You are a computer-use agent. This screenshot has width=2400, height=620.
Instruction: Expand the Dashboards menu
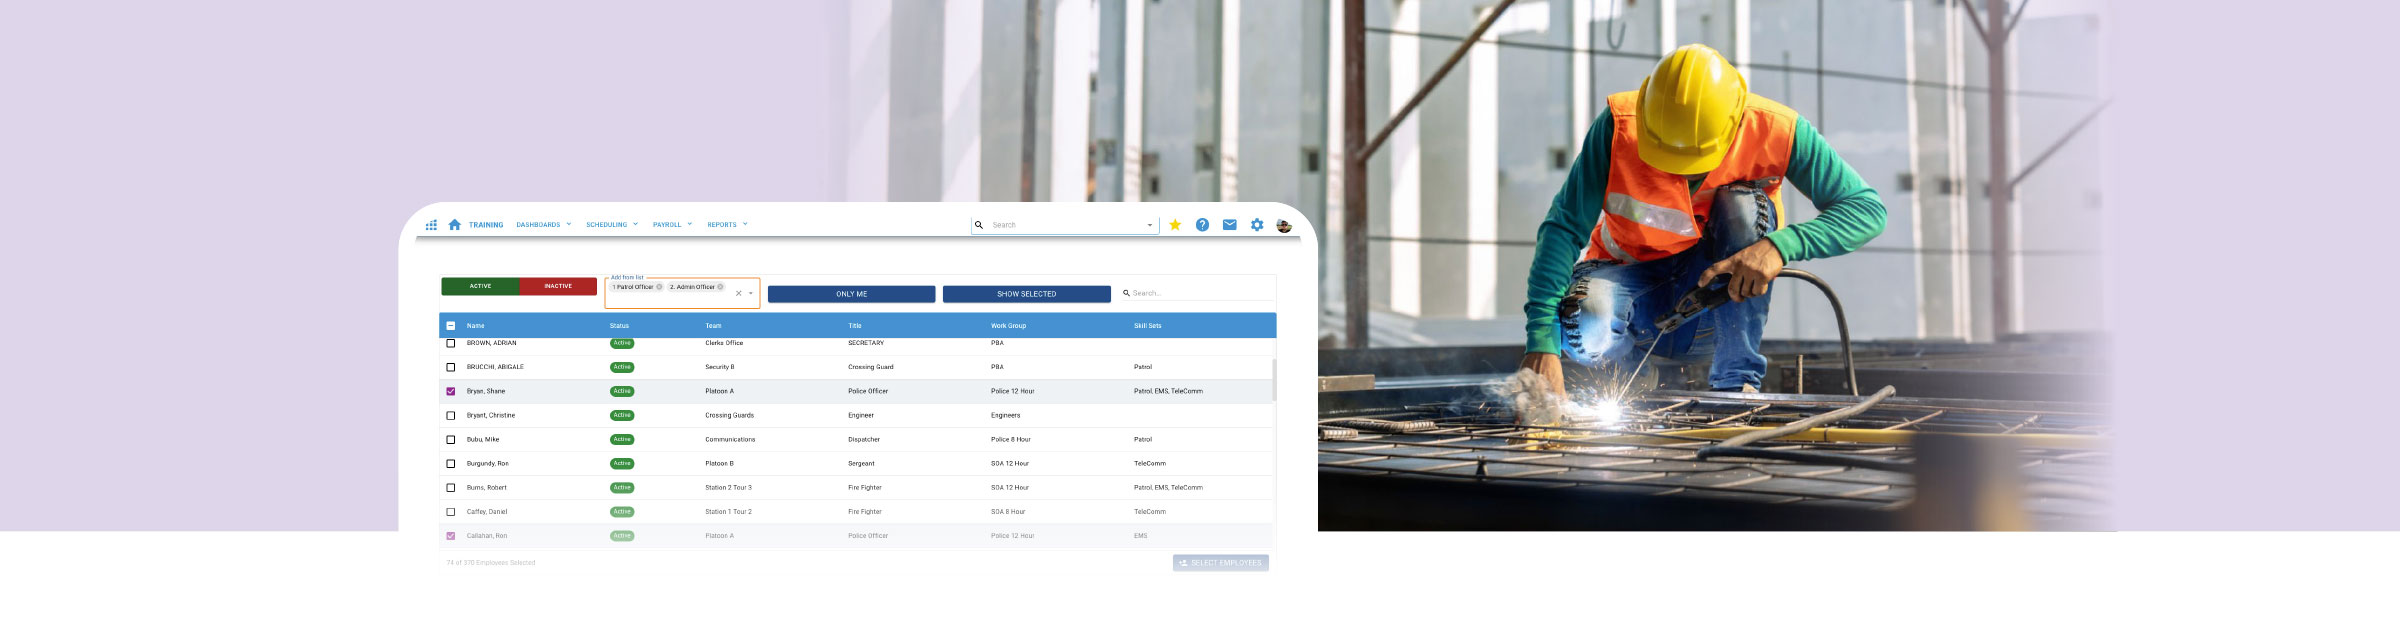tap(543, 225)
